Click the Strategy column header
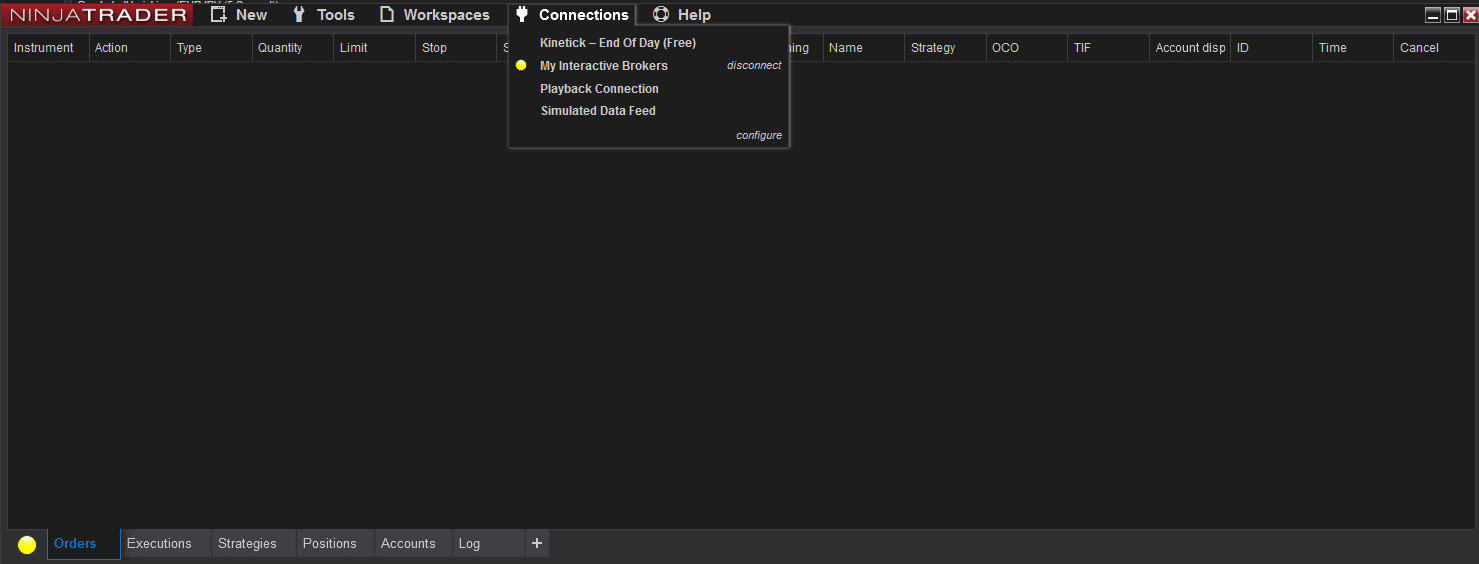The image size is (1479, 564). (x=945, y=47)
